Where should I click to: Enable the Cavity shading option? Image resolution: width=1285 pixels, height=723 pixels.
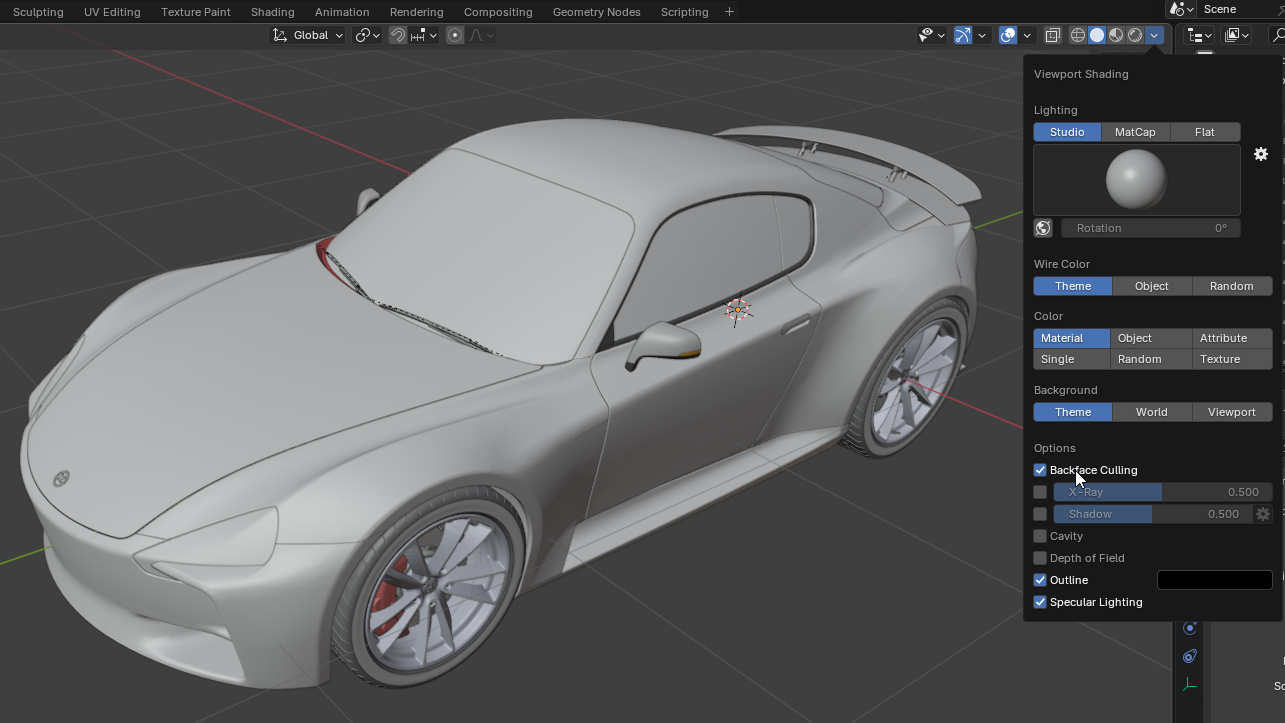pyautogui.click(x=1040, y=536)
